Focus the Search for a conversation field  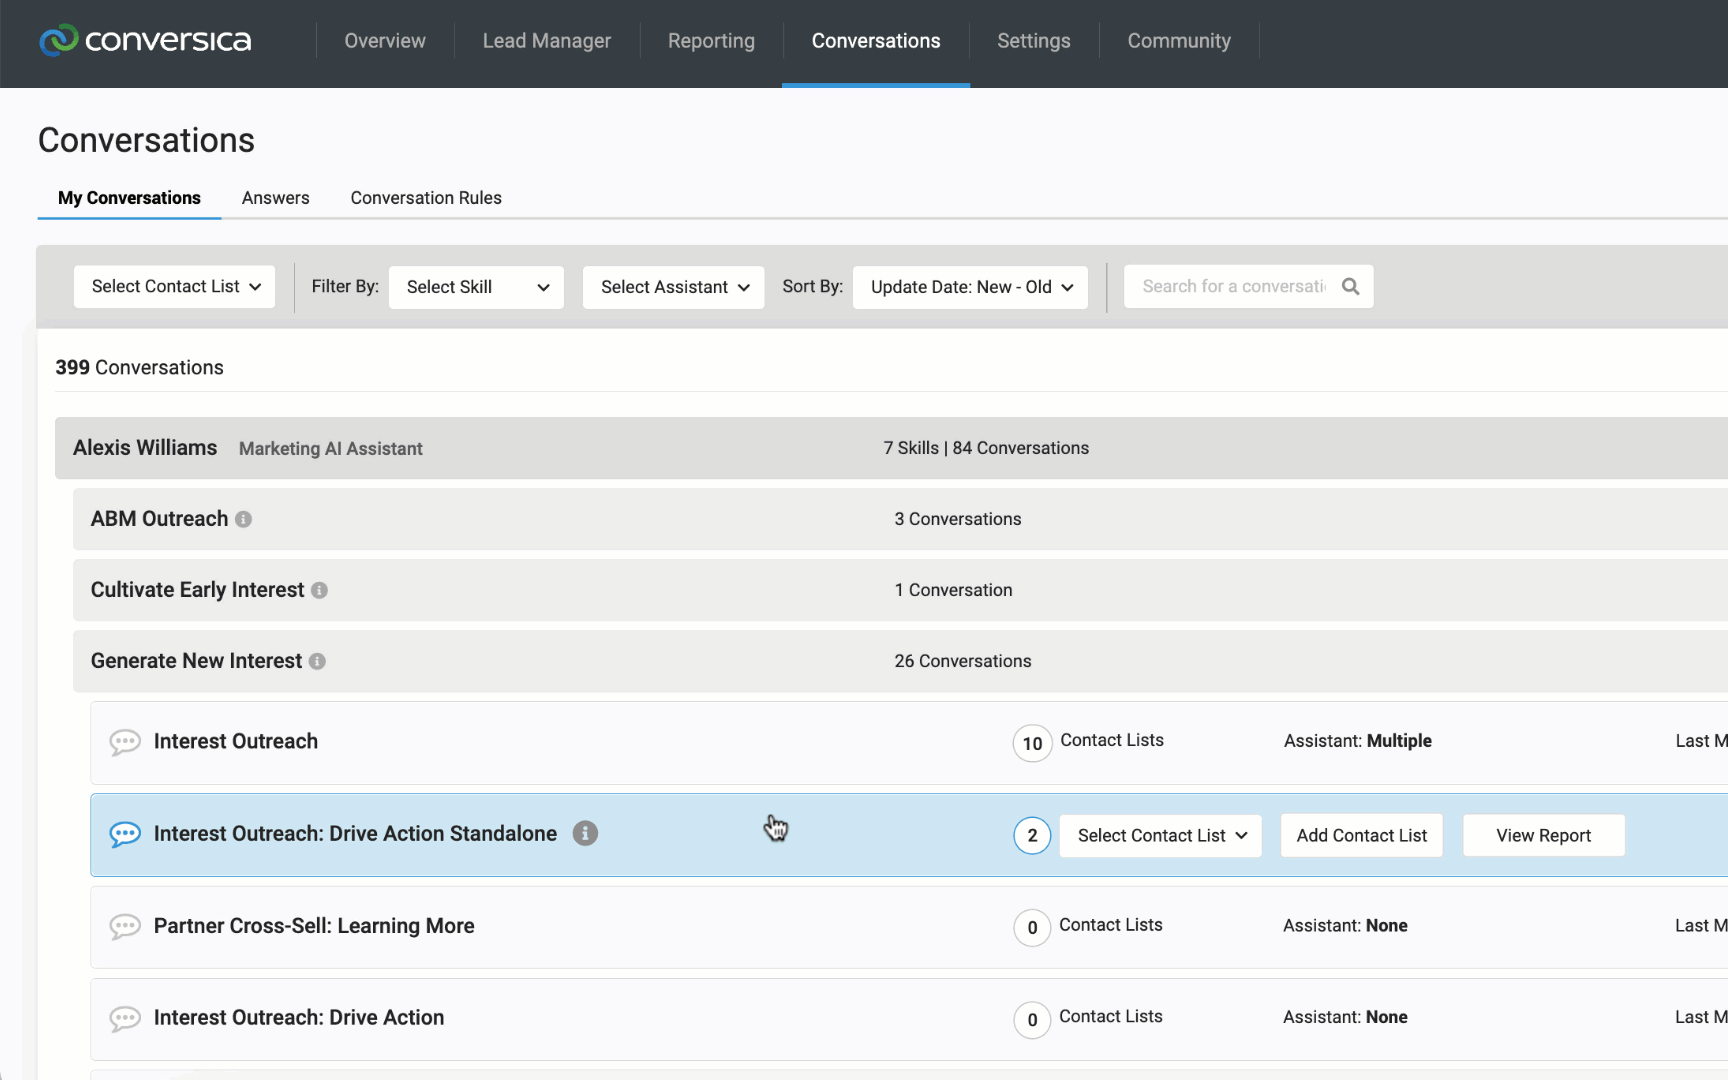click(x=1233, y=287)
